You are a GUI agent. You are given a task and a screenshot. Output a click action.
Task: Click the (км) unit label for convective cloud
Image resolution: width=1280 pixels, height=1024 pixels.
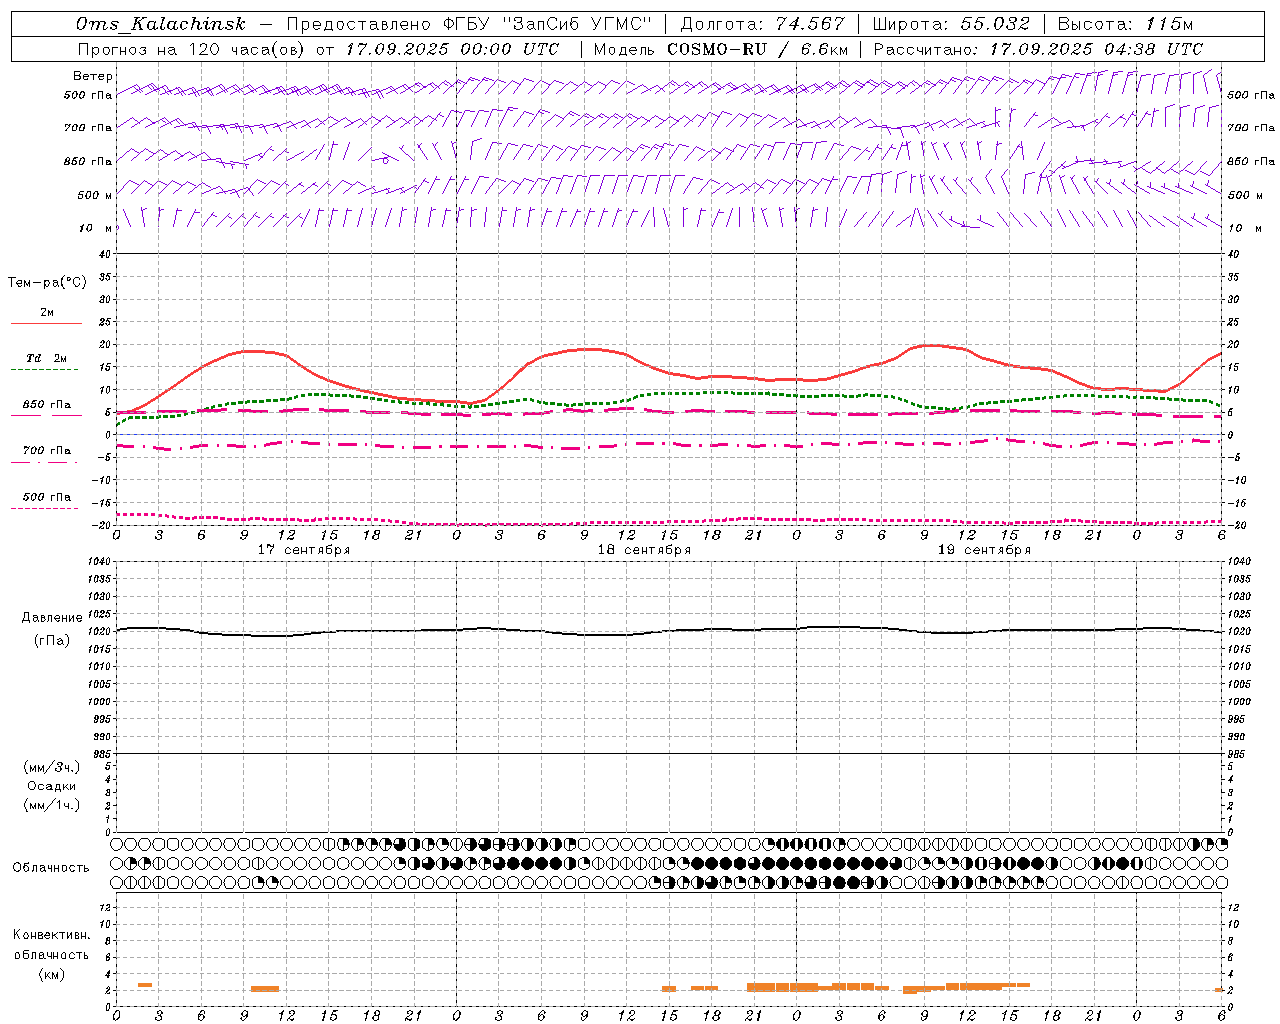pyautogui.click(x=52, y=974)
